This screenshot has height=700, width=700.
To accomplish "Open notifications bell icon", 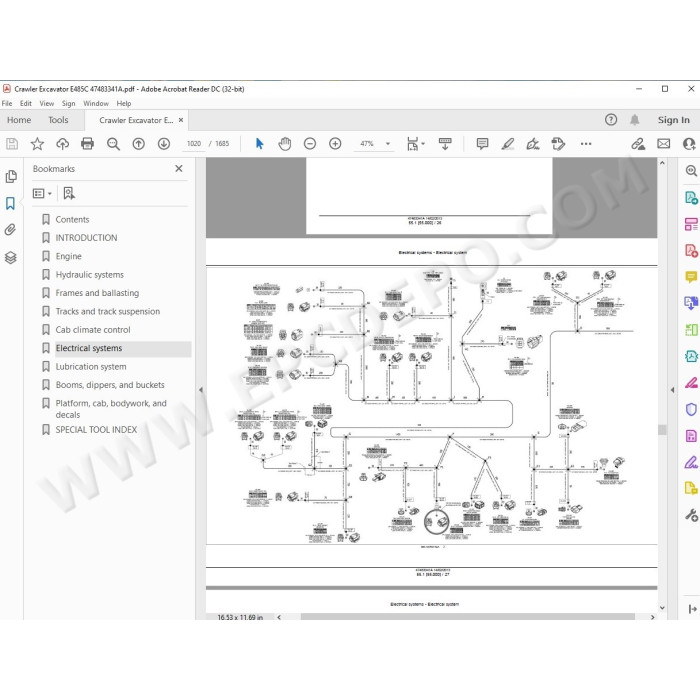I will 634,120.
